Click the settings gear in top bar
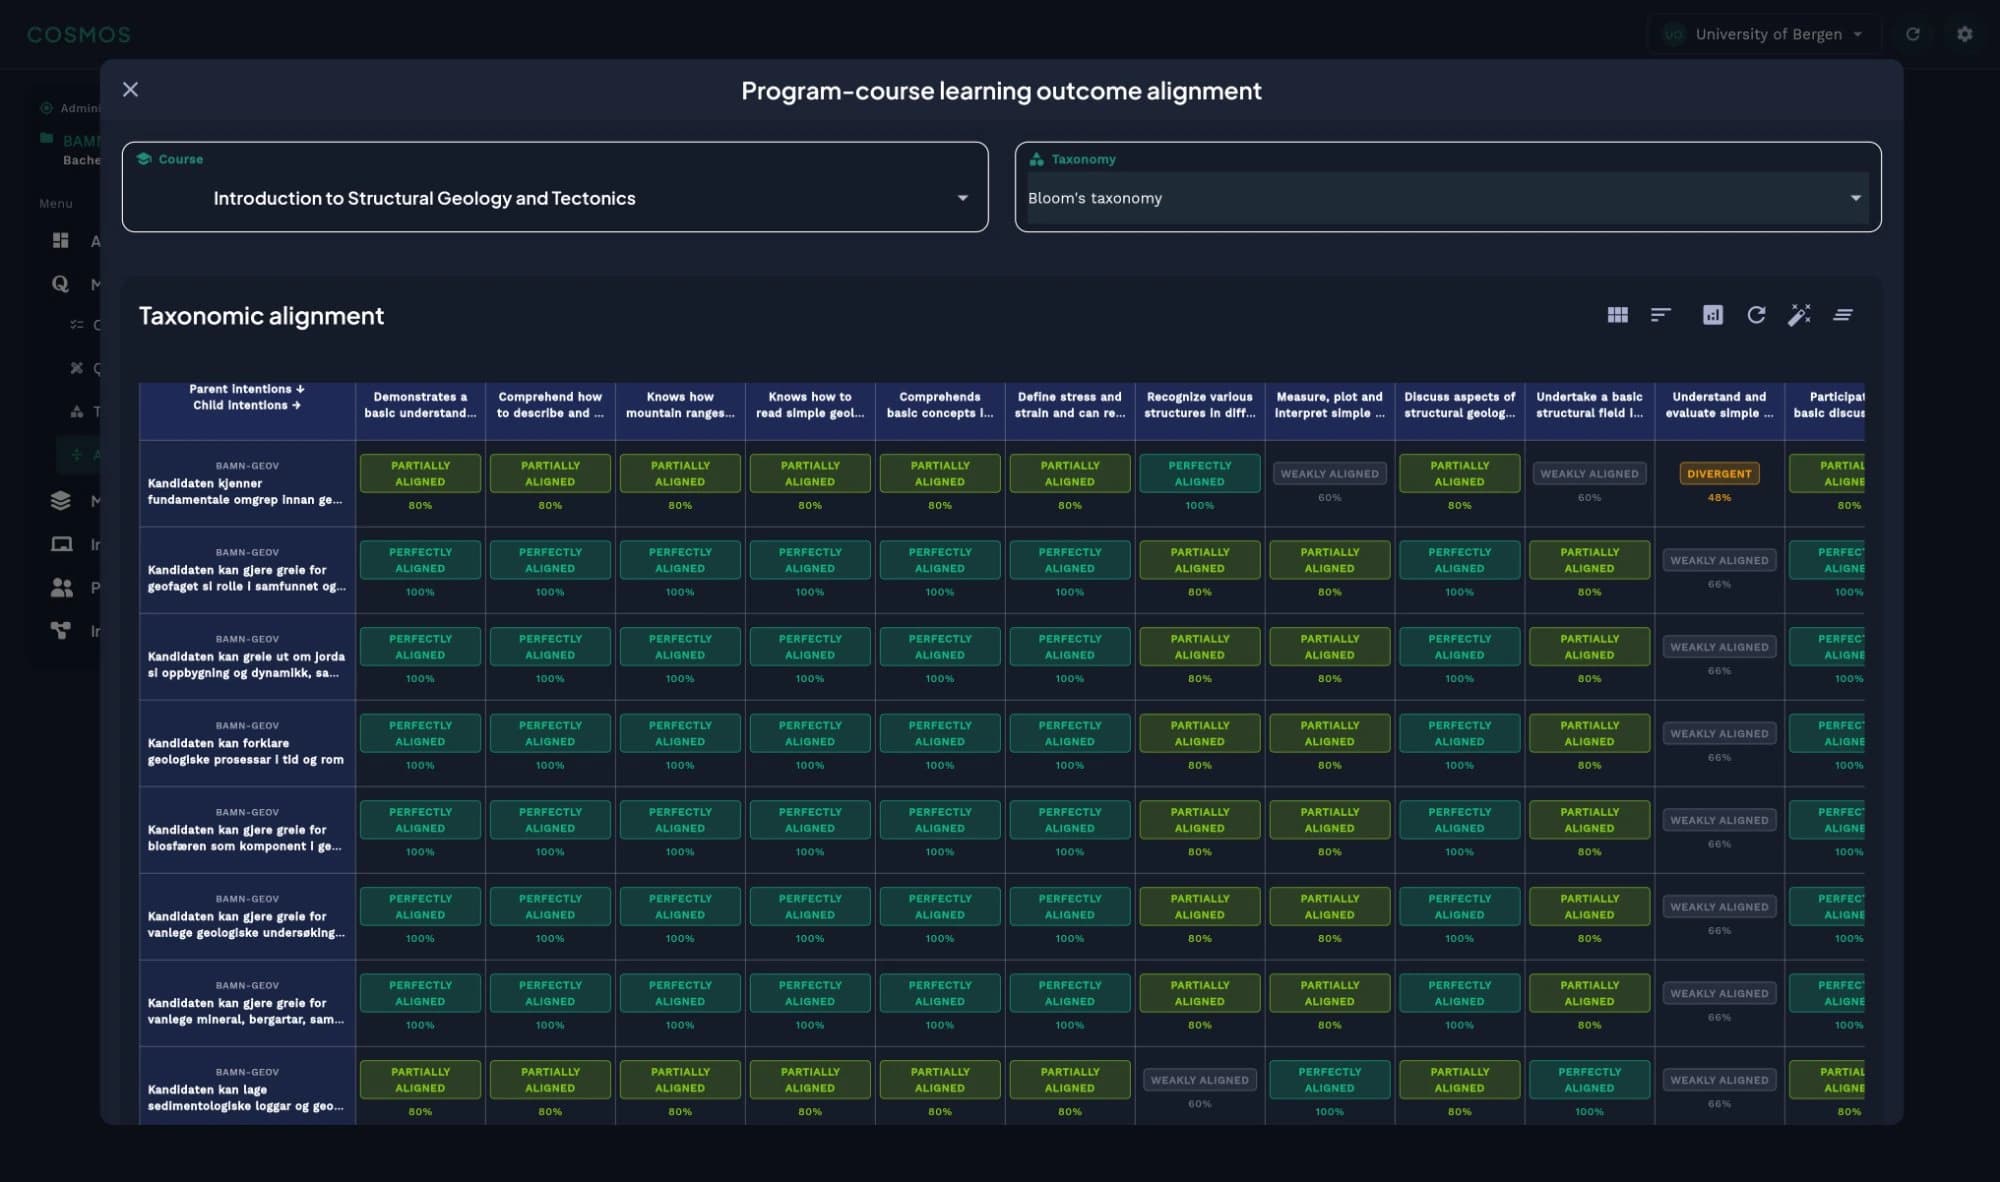This screenshot has height=1182, width=2000. coord(1964,34)
